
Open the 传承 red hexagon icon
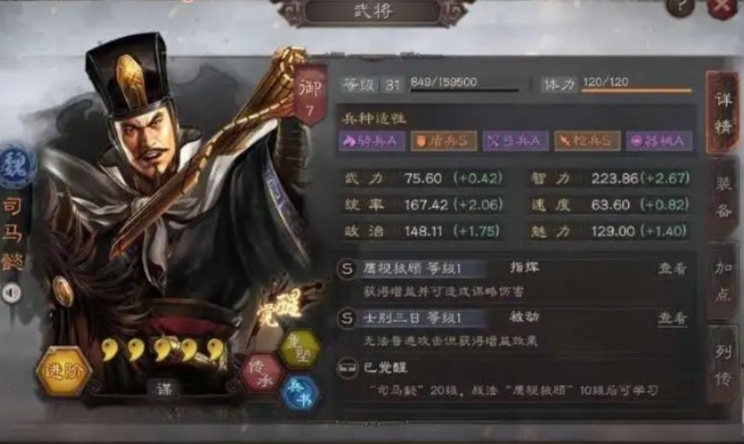pyautogui.click(x=260, y=373)
